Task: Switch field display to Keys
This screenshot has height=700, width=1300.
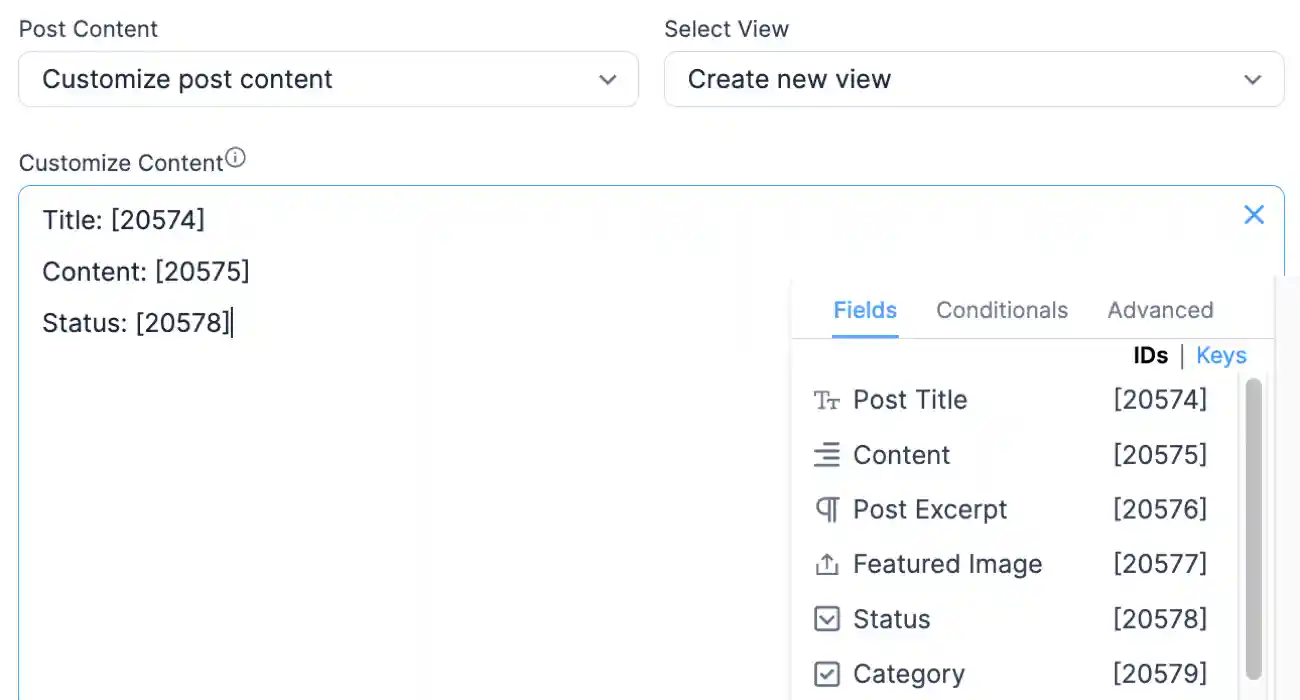Action: 1221,355
